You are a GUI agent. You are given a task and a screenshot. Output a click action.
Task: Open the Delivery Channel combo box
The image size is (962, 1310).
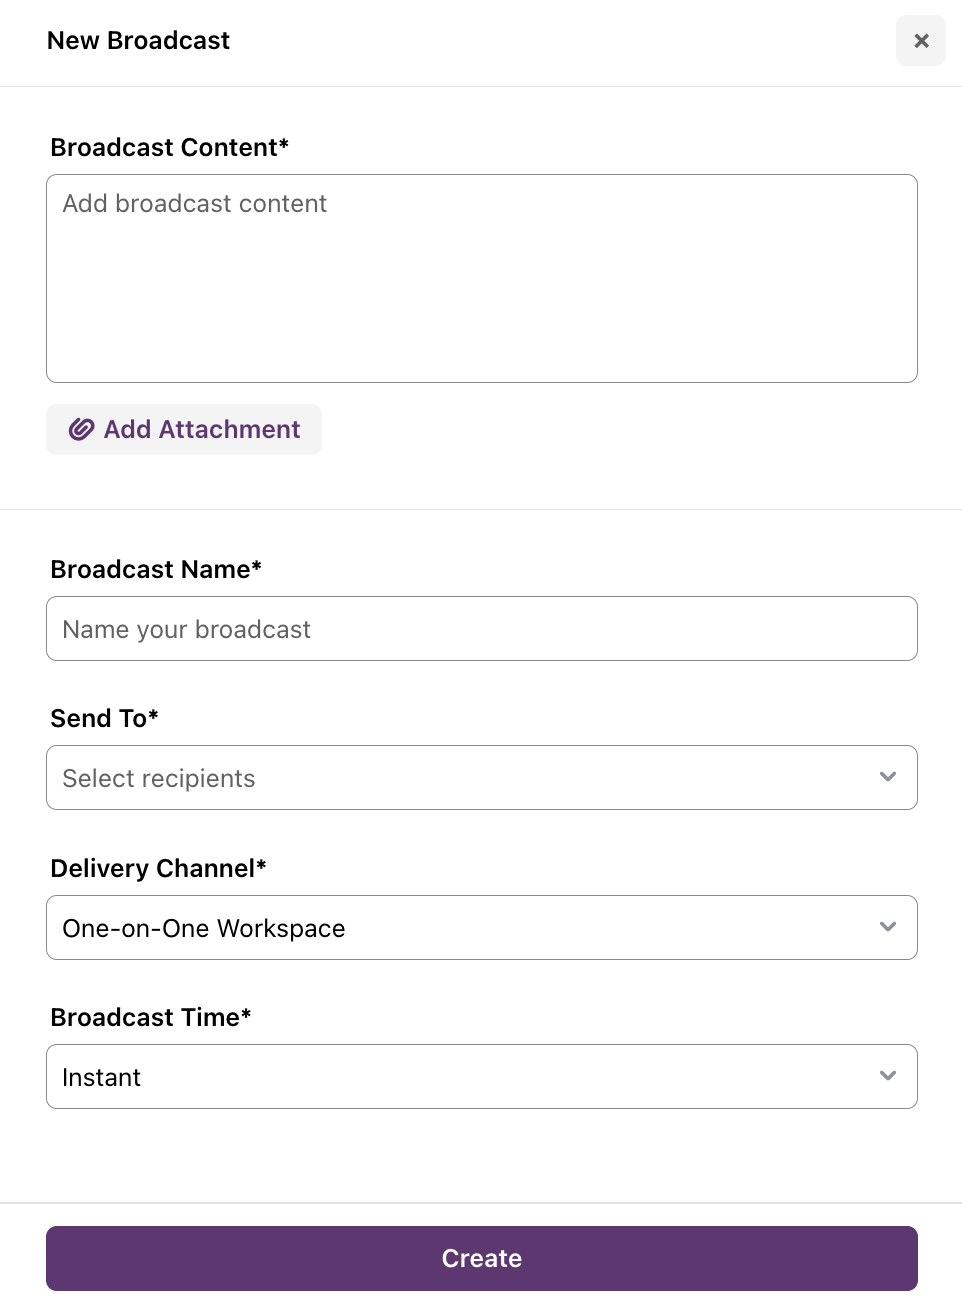coord(482,928)
